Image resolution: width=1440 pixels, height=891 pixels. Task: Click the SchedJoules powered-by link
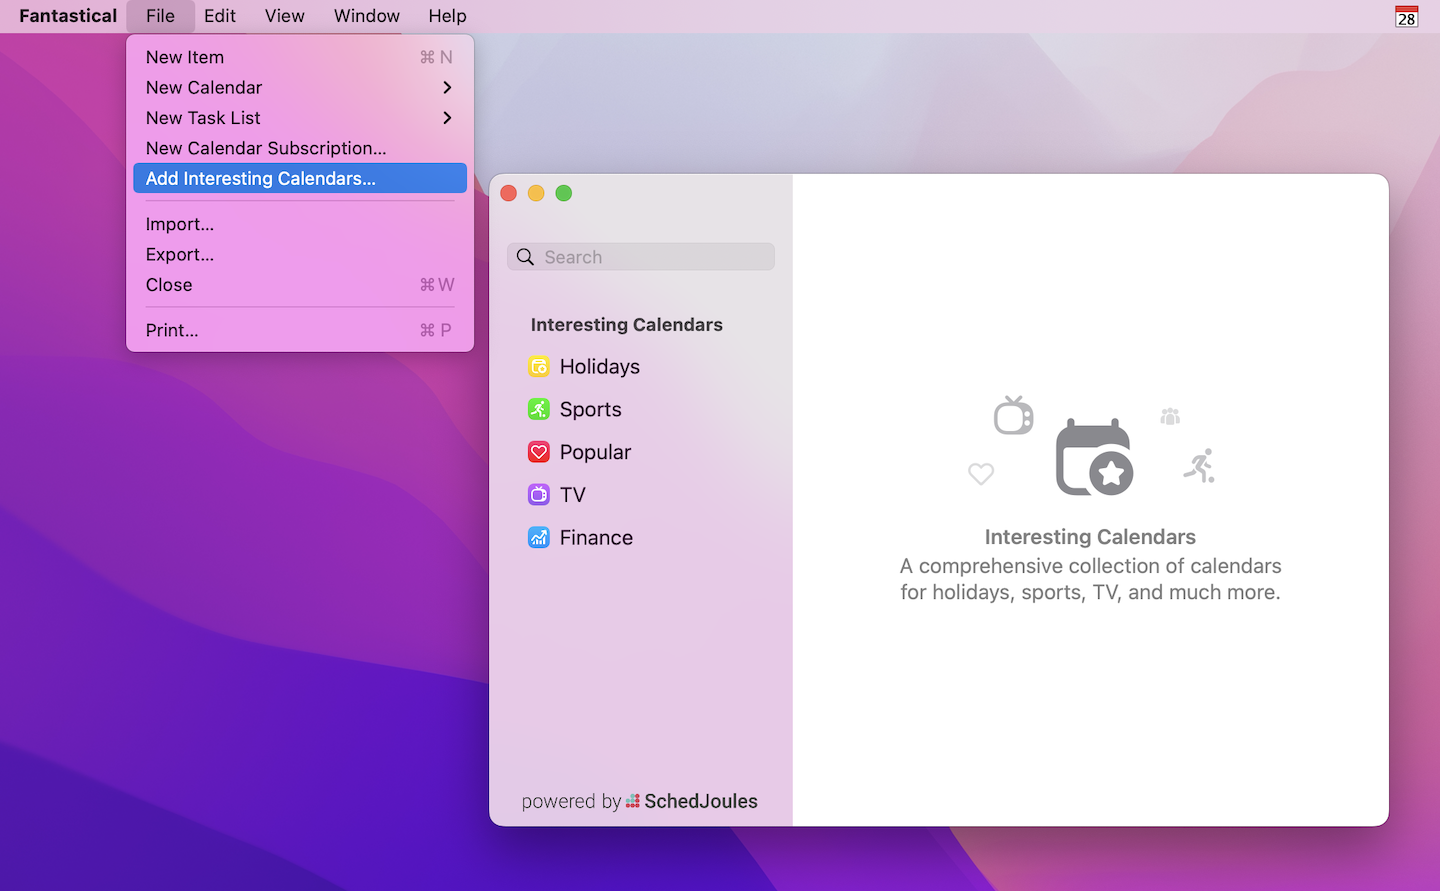coord(639,801)
